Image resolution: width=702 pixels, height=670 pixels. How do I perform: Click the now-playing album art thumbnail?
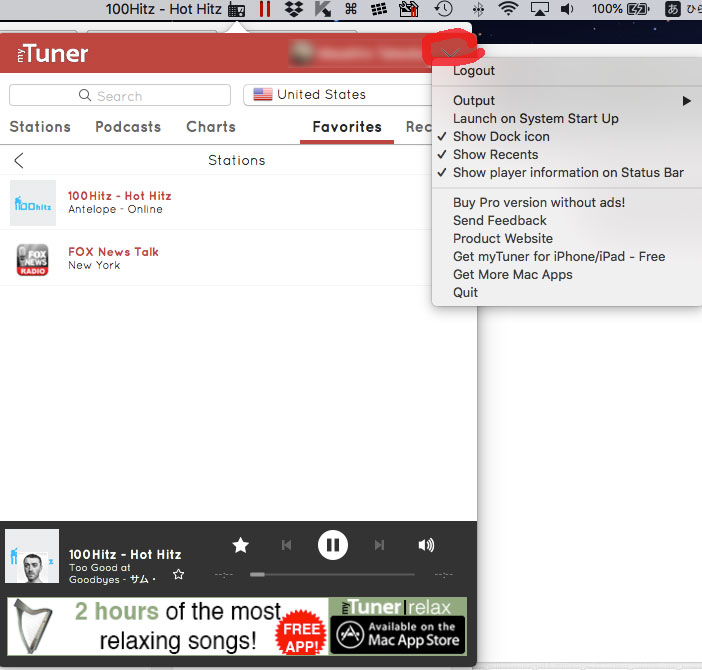32,556
